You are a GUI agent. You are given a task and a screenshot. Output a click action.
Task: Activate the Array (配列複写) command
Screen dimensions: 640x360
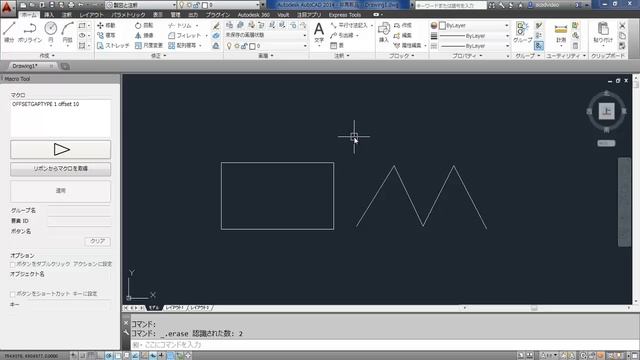pos(184,46)
